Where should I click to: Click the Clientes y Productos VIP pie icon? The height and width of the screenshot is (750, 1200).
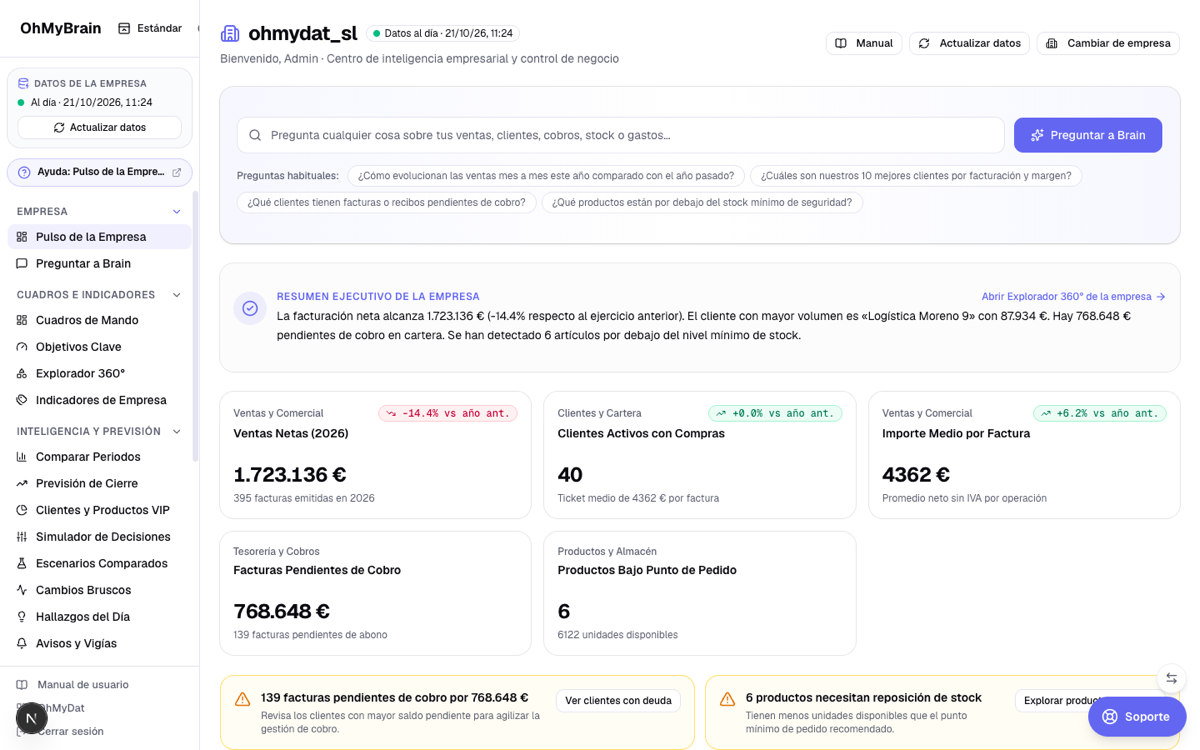[22, 510]
